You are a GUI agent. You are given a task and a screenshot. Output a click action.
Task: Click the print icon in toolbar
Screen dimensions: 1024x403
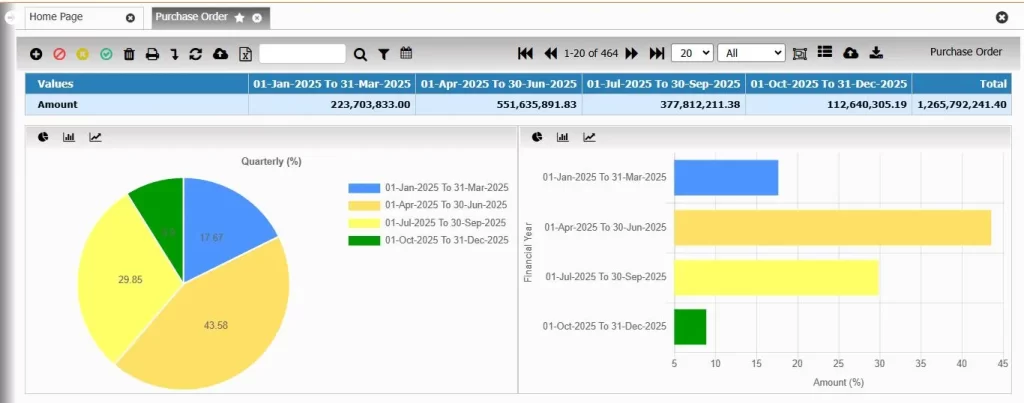click(x=152, y=53)
